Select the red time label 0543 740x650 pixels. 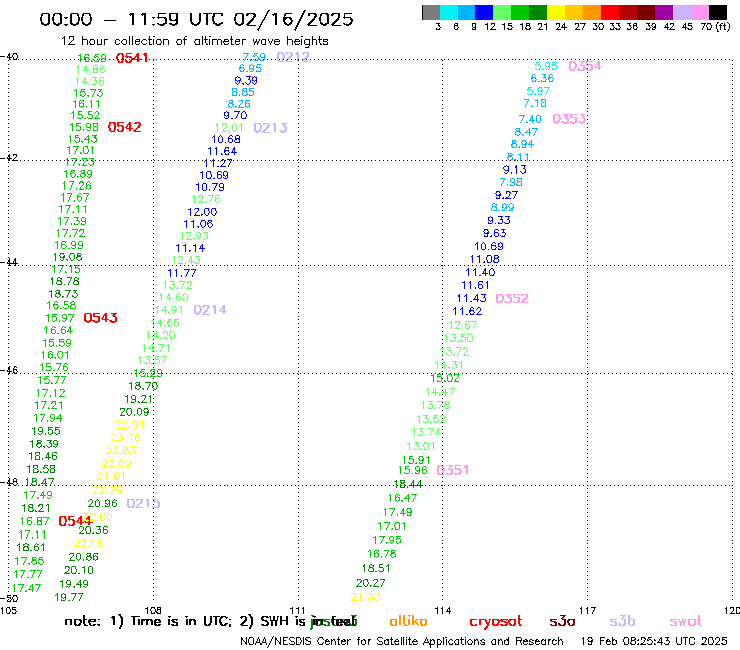101,318
